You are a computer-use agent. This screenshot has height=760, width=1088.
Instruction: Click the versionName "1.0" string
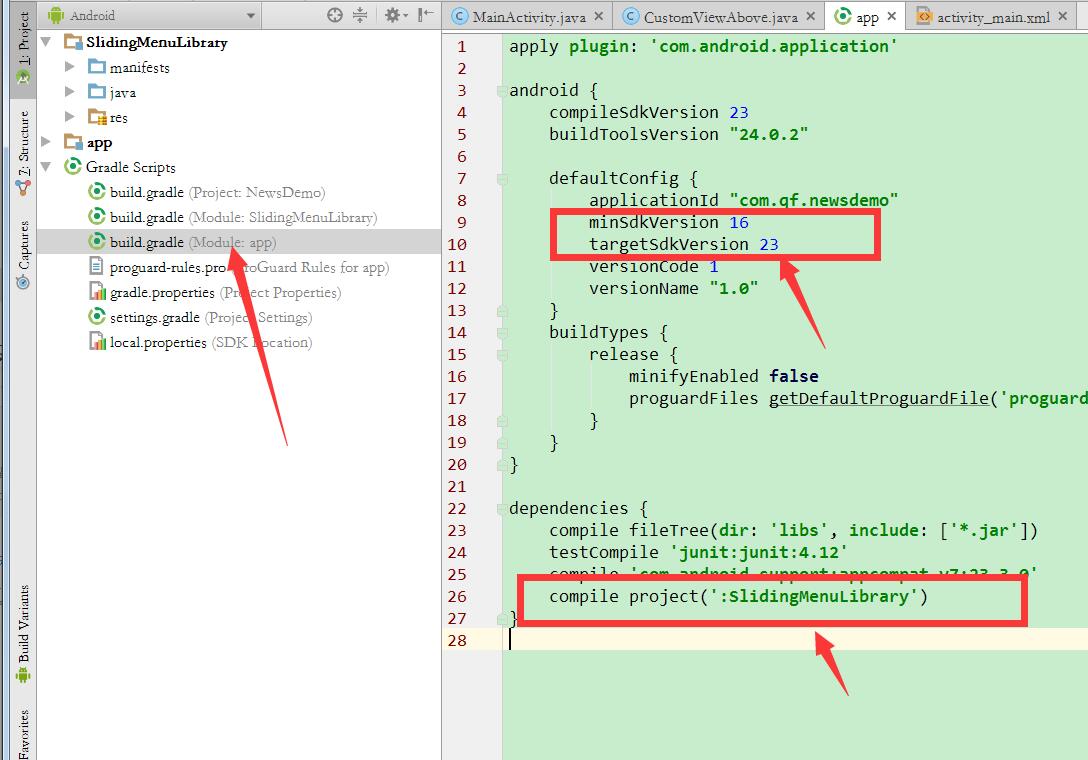pyautogui.click(x=734, y=288)
